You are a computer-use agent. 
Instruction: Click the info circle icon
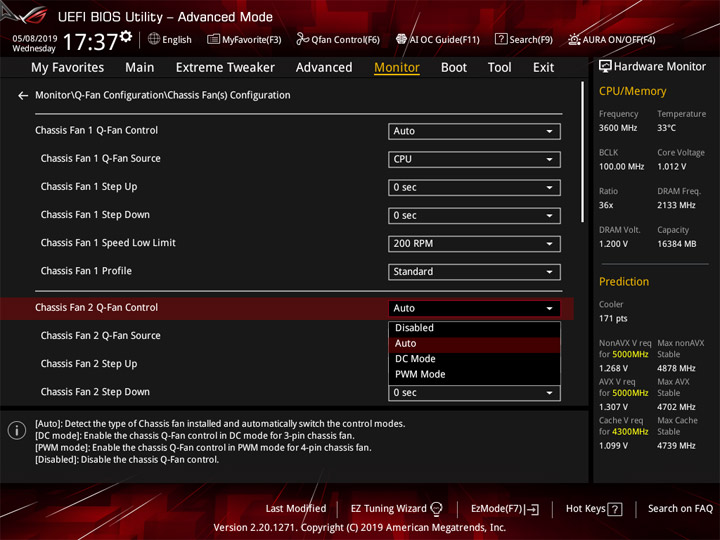pyautogui.click(x=17, y=431)
